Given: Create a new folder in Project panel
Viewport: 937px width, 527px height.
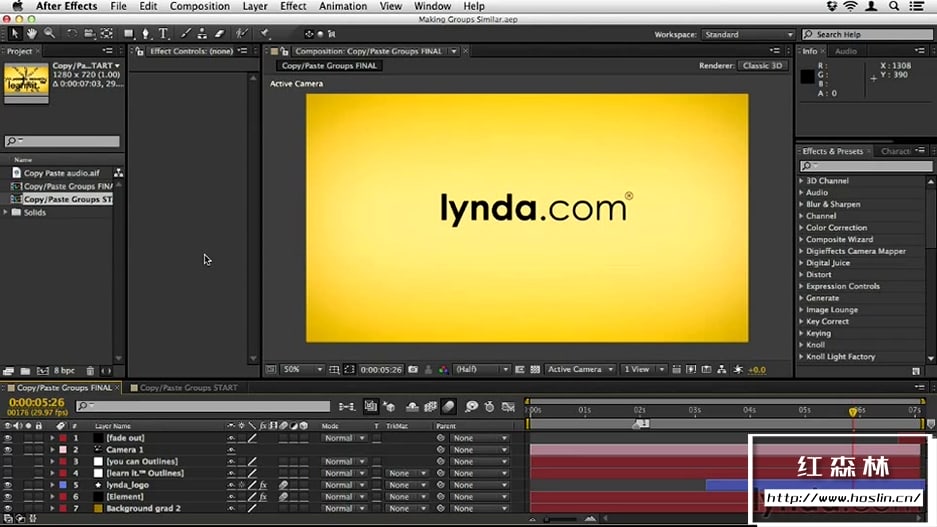Looking at the screenshot, I should (x=25, y=371).
